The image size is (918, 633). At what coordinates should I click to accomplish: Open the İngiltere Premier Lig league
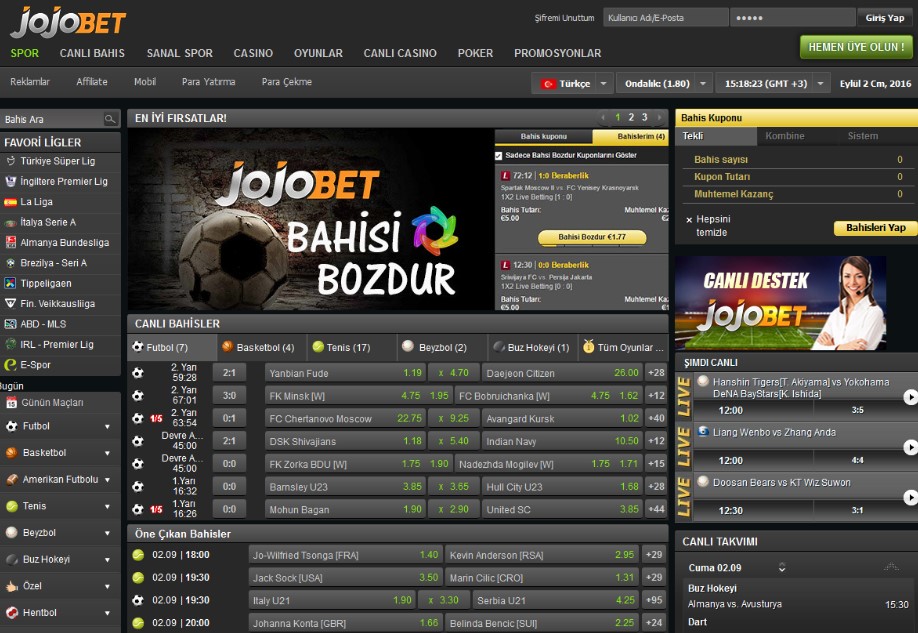point(64,182)
